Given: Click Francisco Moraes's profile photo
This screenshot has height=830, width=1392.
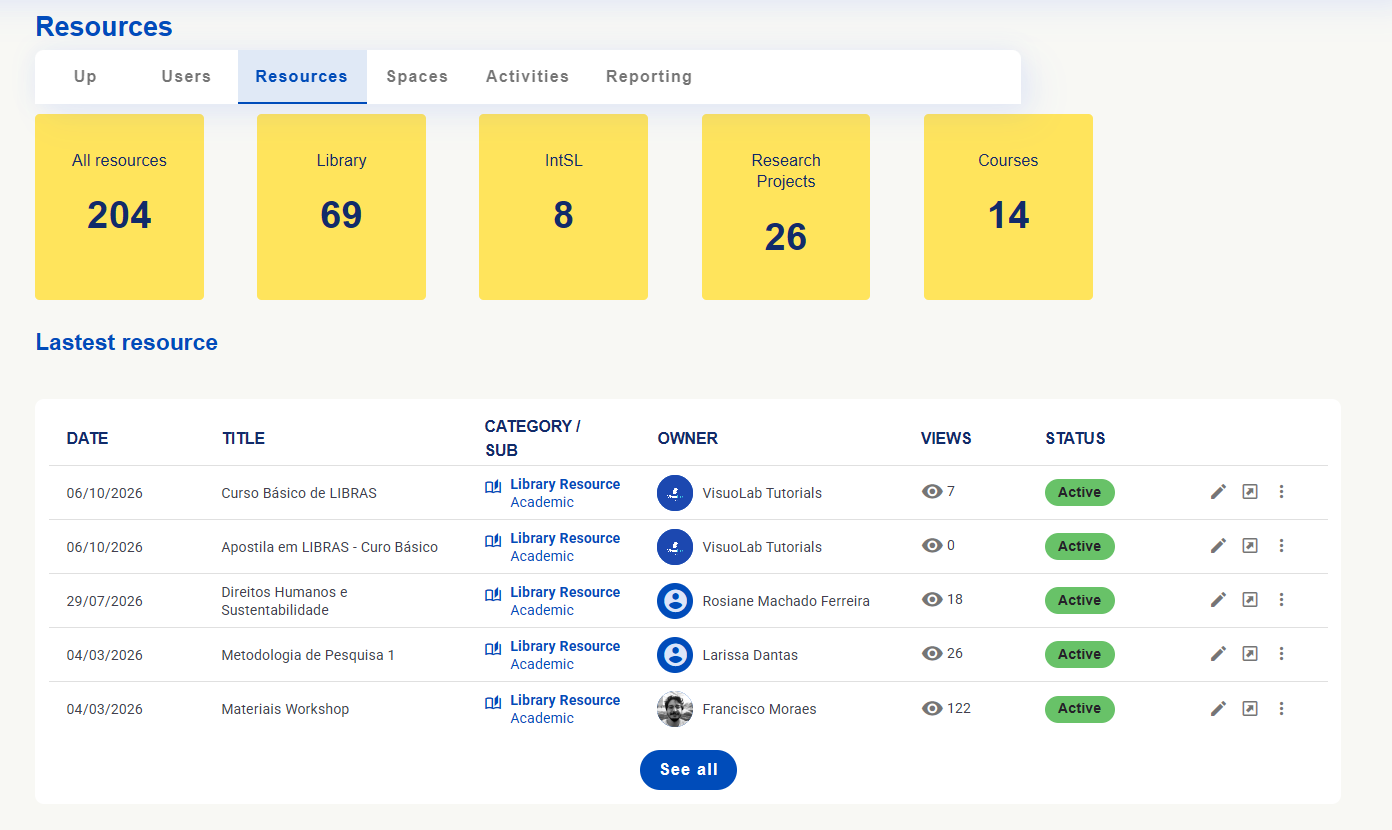Looking at the screenshot, I should click(675, 709).
